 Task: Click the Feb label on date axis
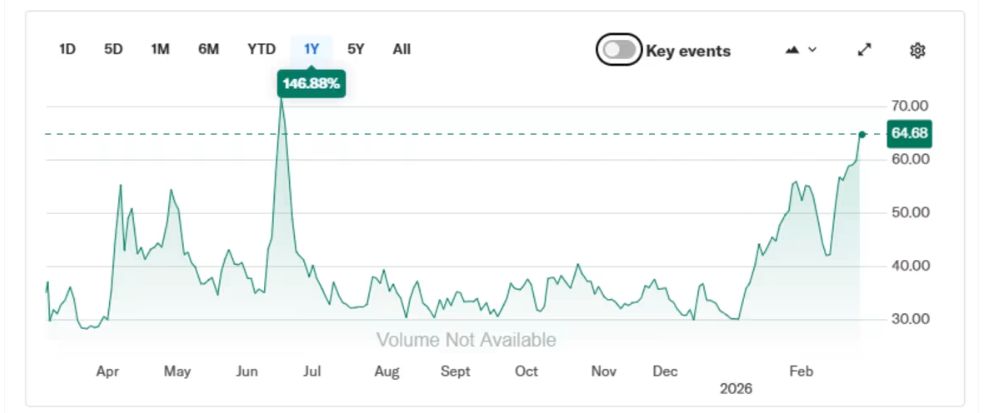pos(801,371)
